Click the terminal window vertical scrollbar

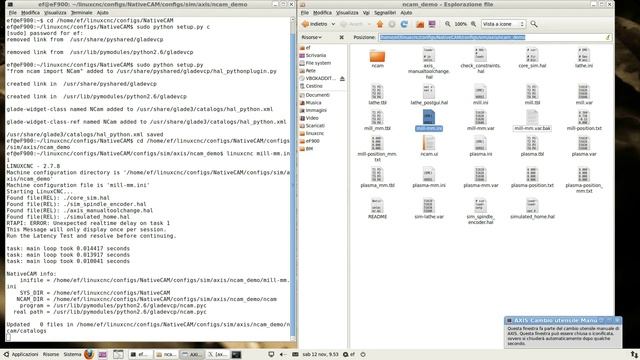coord(293,180)
